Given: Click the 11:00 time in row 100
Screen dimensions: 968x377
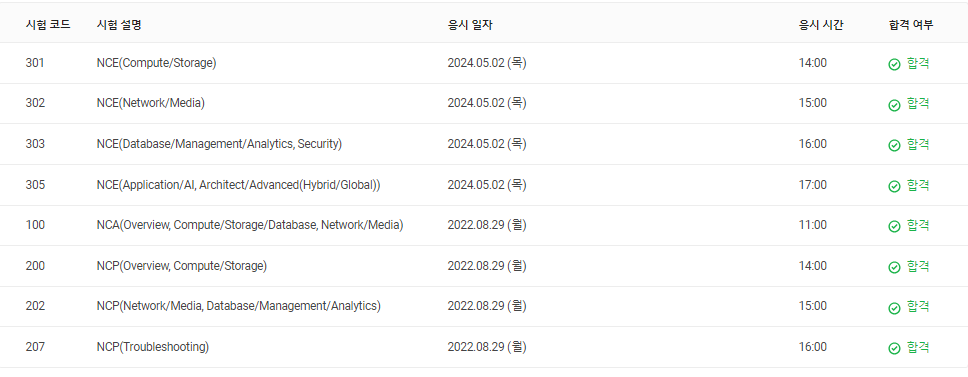Looking at the screenshot, I should pos(812,225).
